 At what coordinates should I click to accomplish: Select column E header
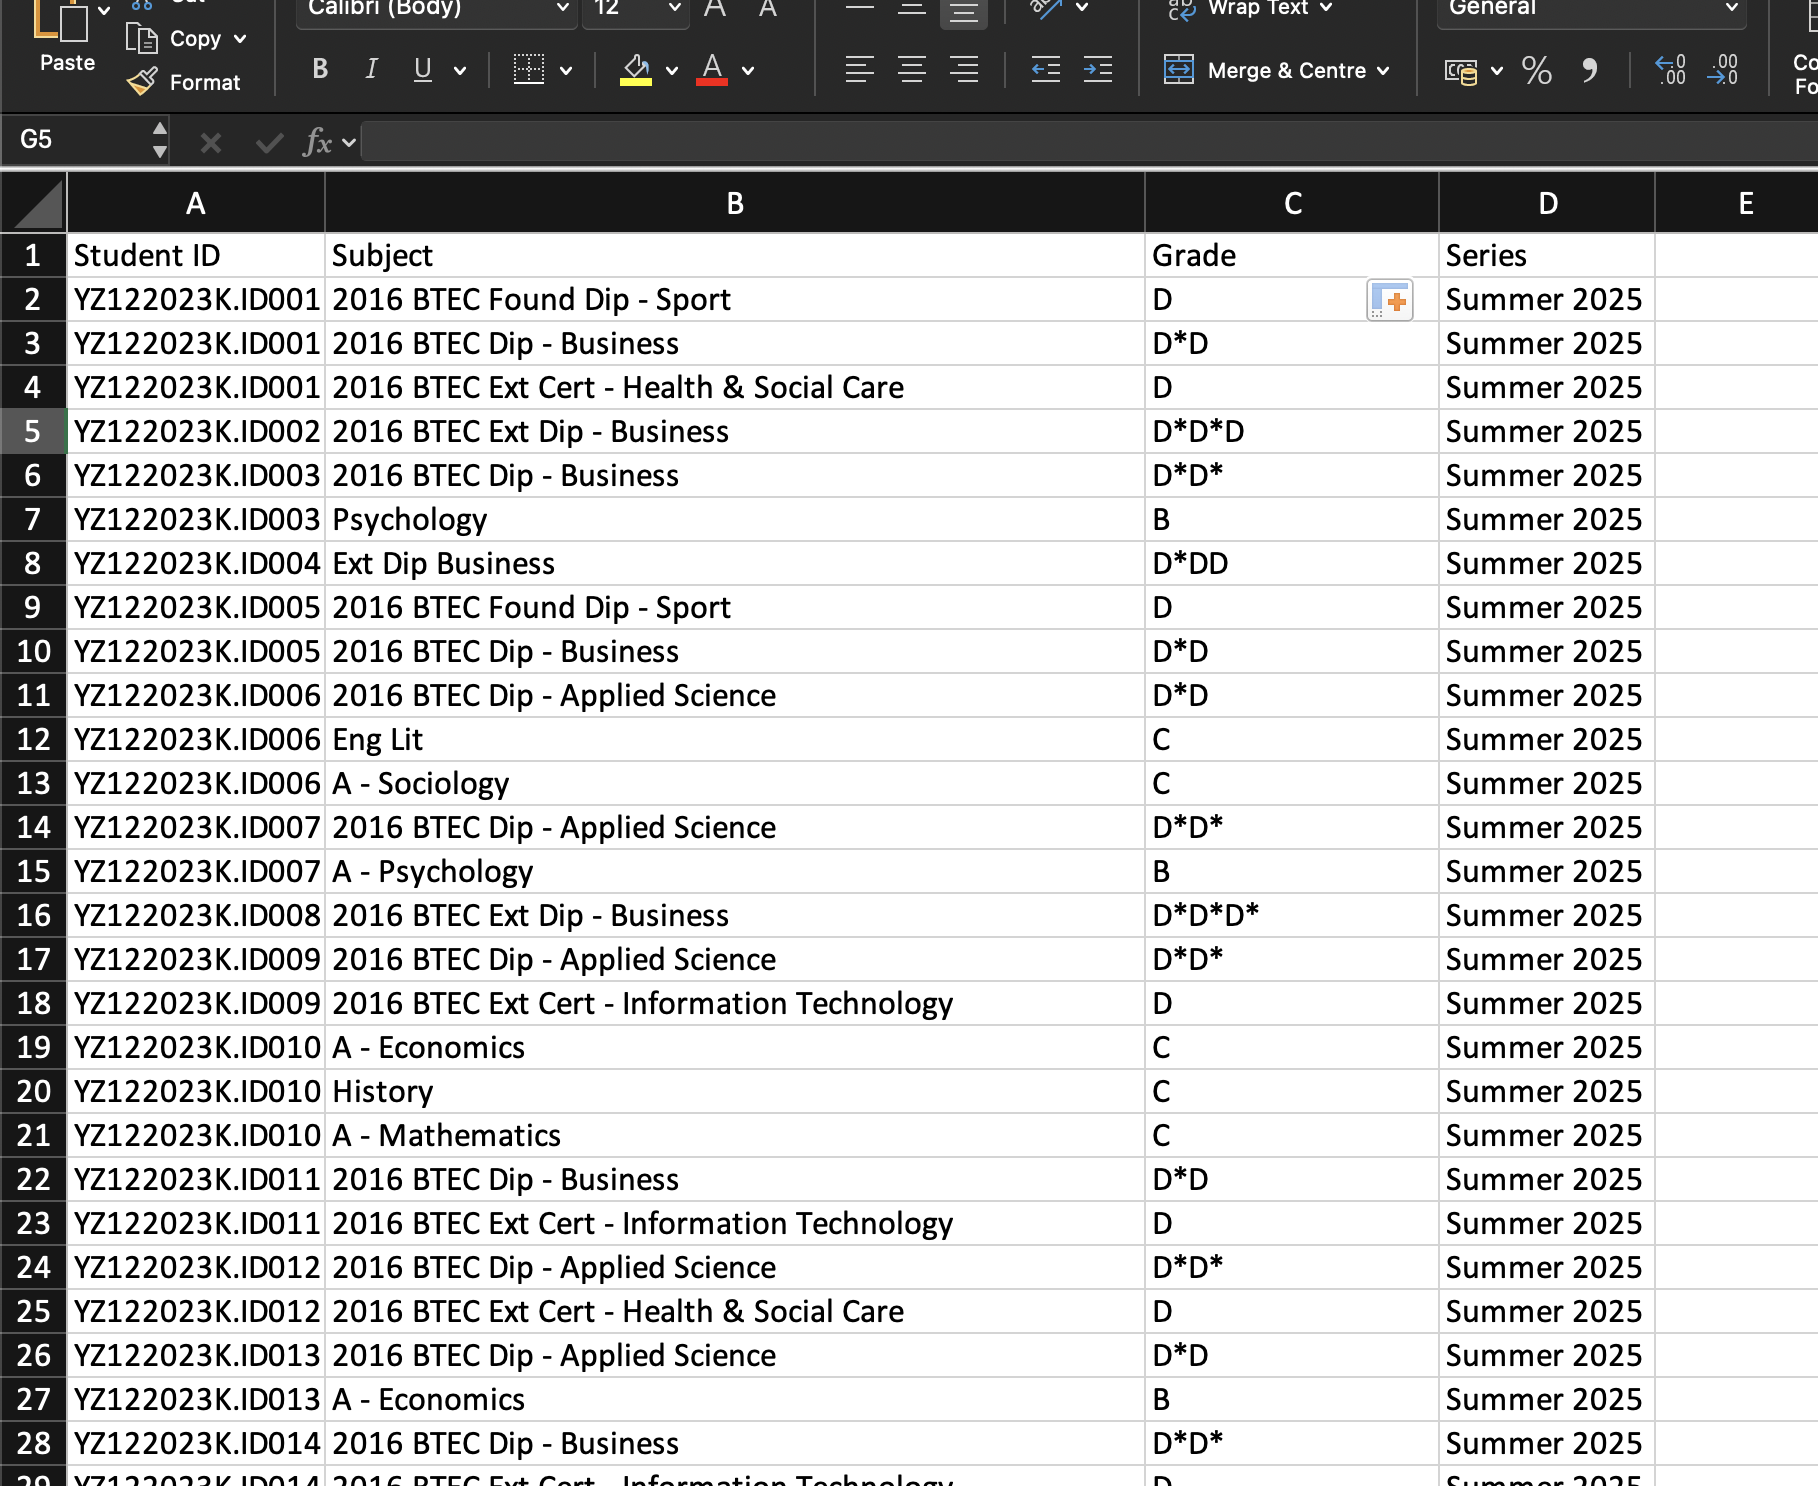click(1737, 203)
